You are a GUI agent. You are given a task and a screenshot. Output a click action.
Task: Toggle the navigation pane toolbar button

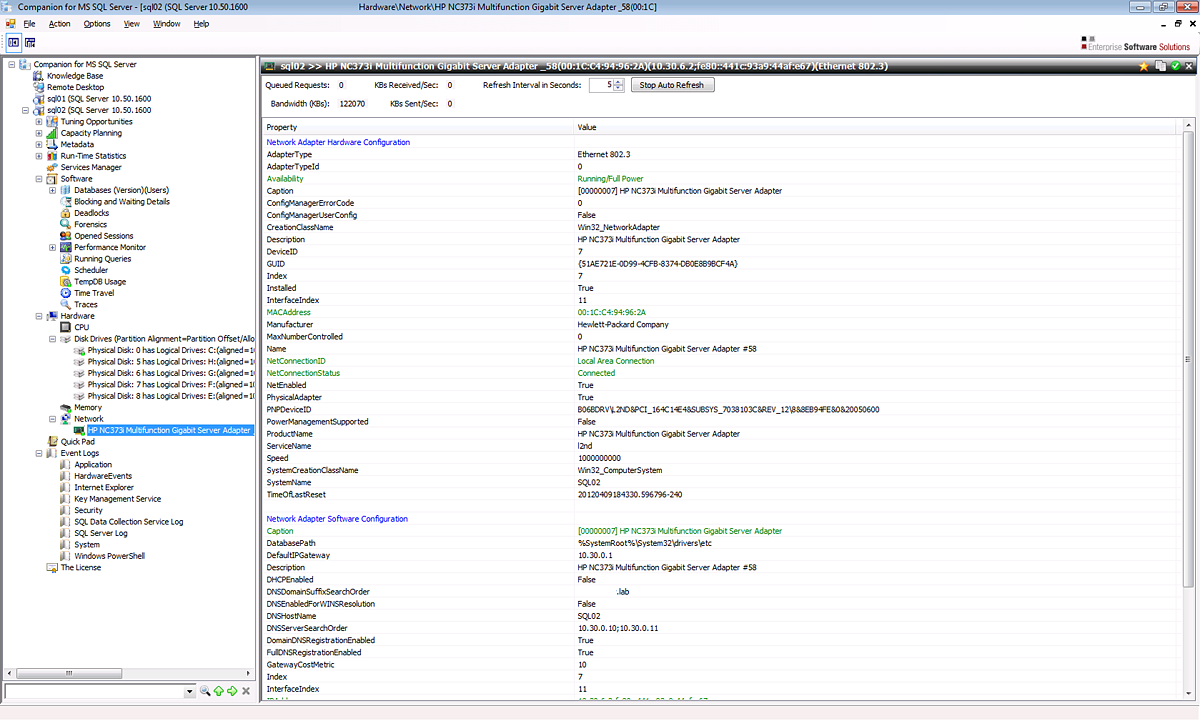point(14,42)
